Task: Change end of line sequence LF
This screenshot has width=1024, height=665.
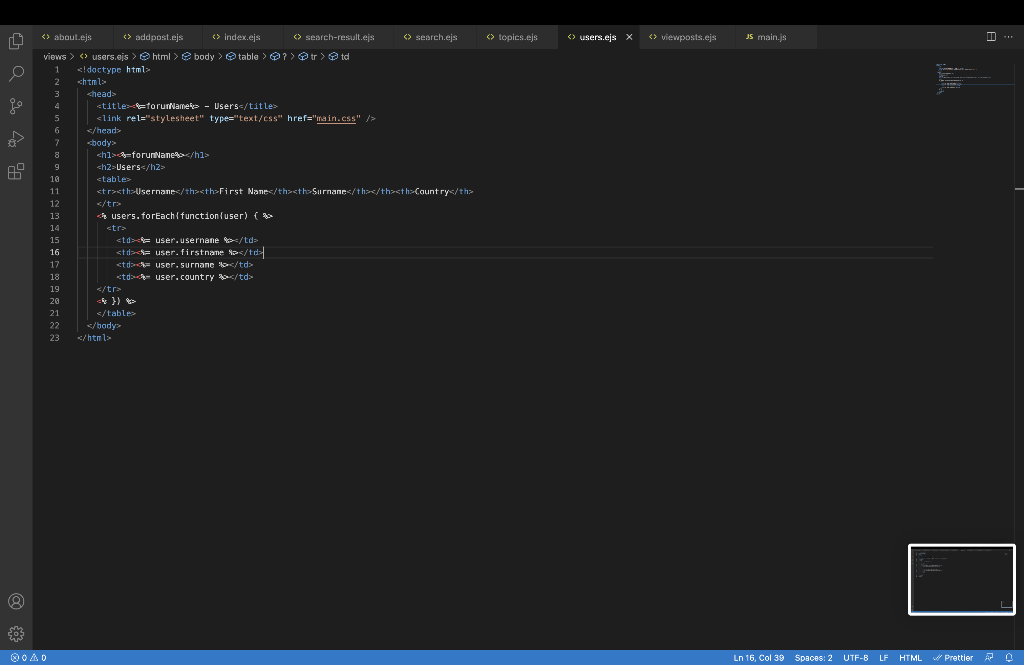Action: pyautogui.click(x=884, y=658)
